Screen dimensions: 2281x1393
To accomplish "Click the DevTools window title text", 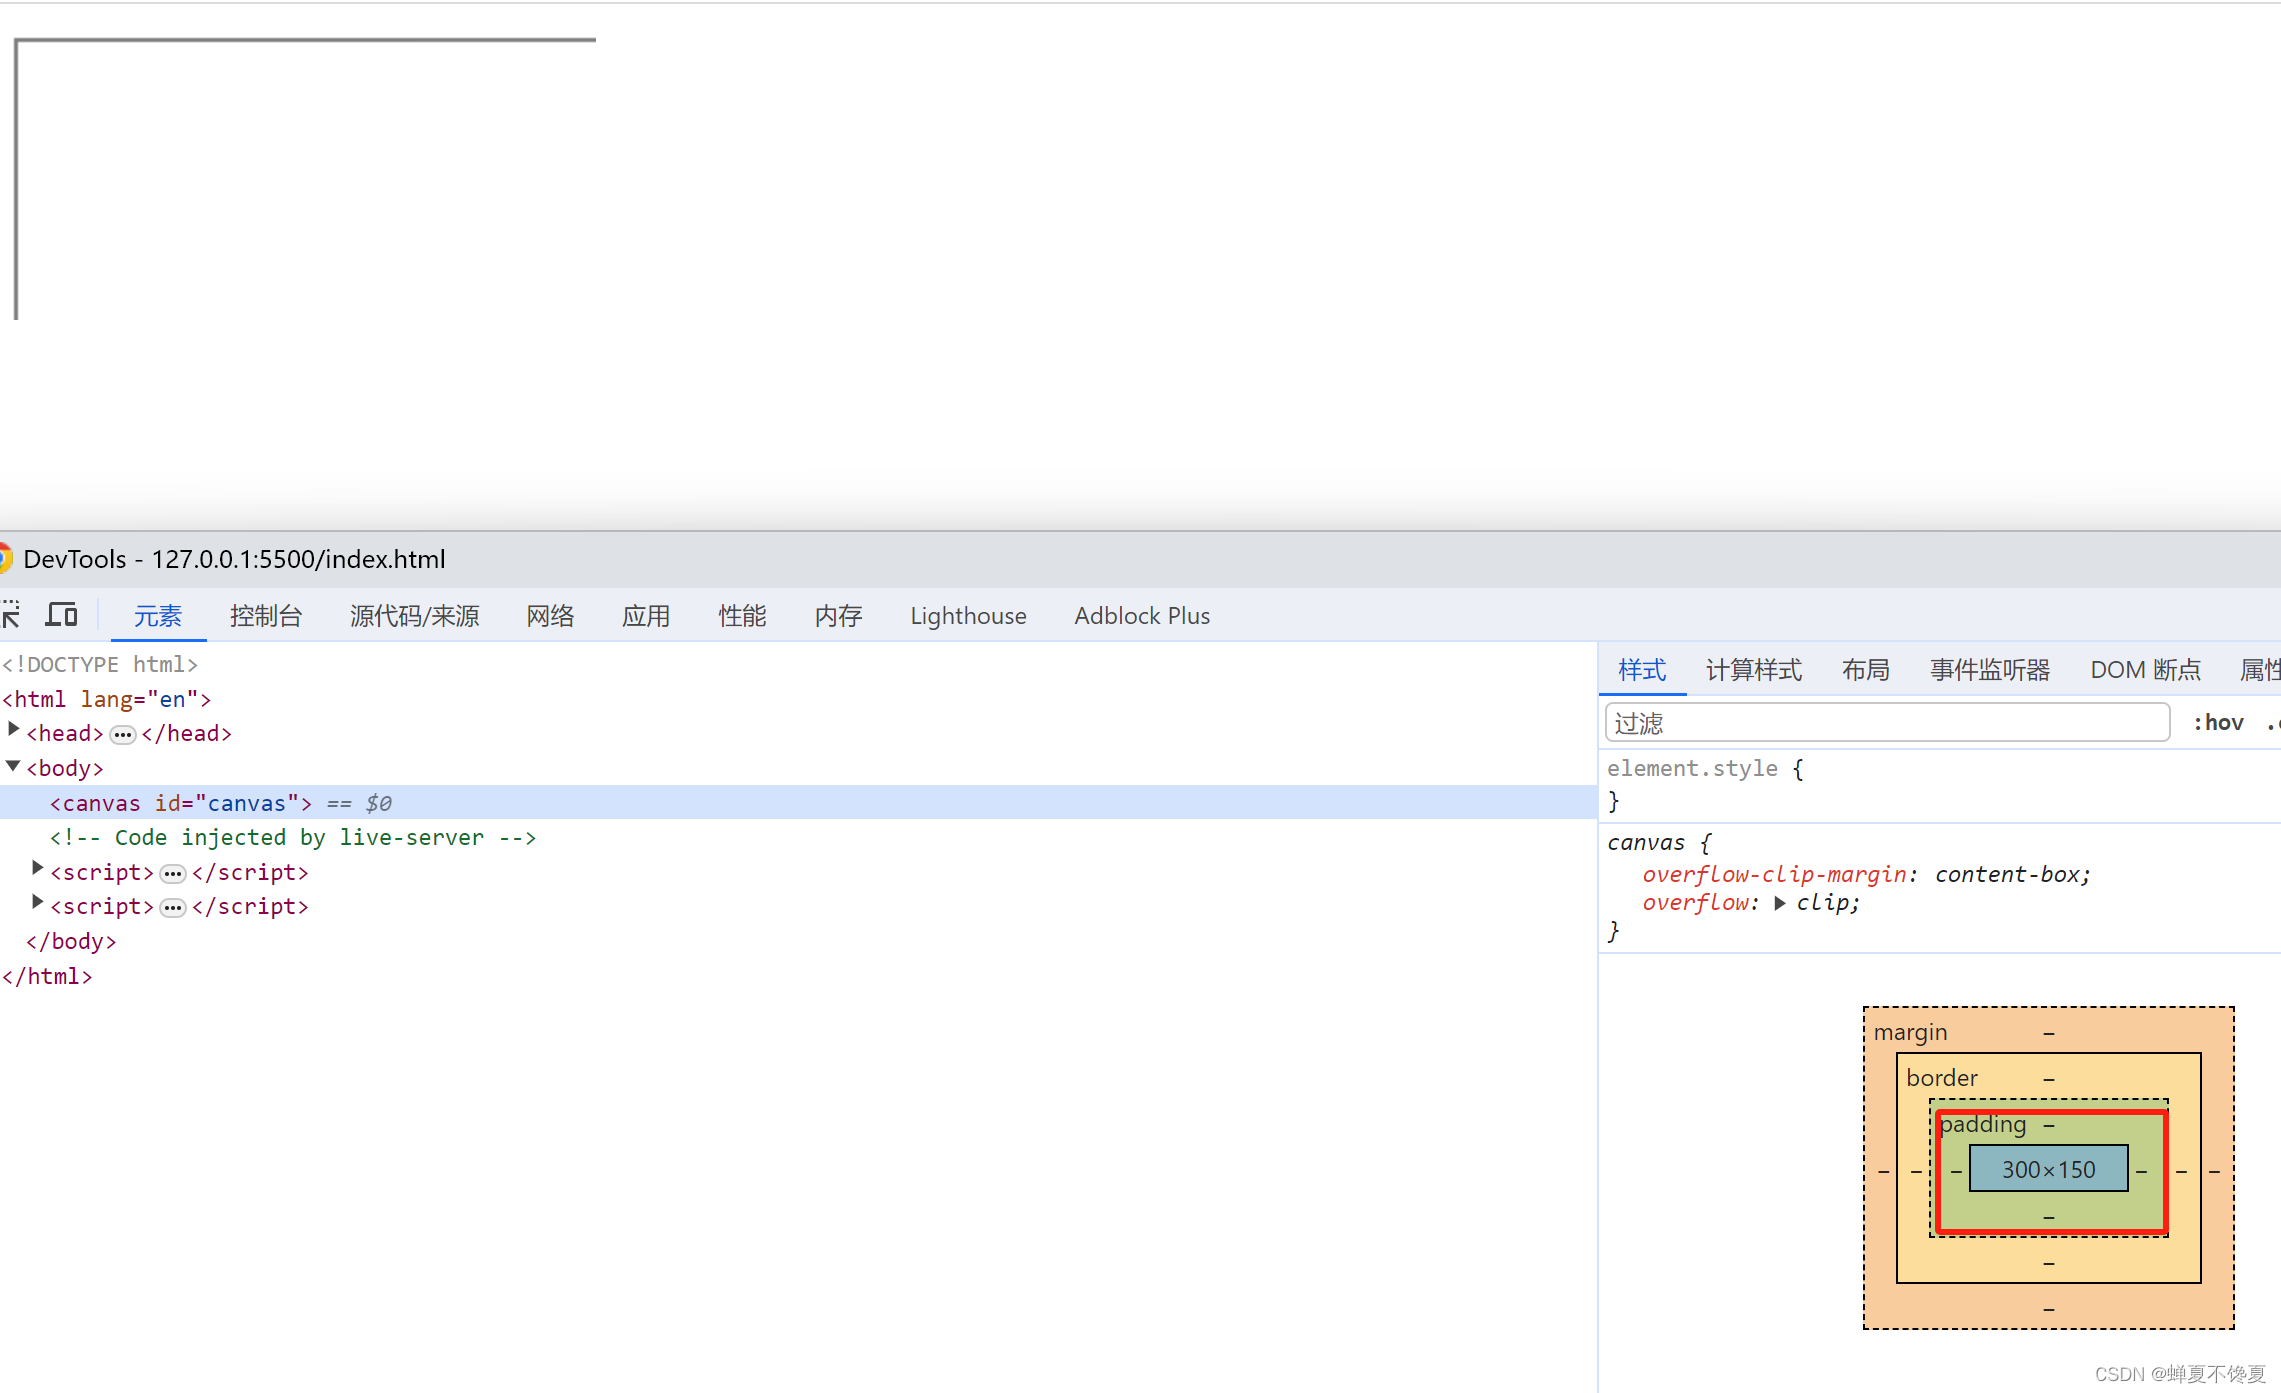I will tap(234, 559).
